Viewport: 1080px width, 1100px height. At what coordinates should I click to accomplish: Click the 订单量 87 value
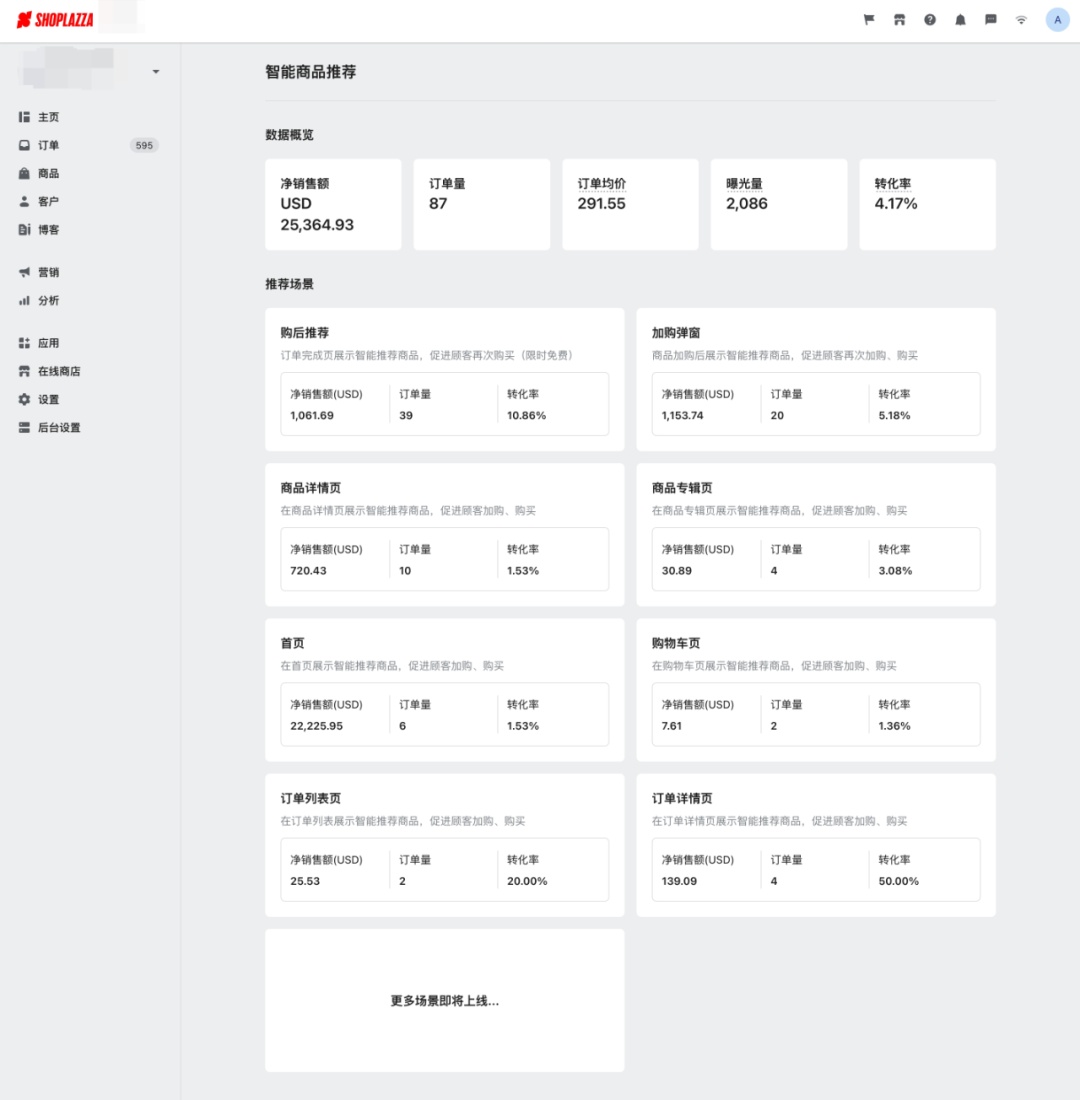438,203
